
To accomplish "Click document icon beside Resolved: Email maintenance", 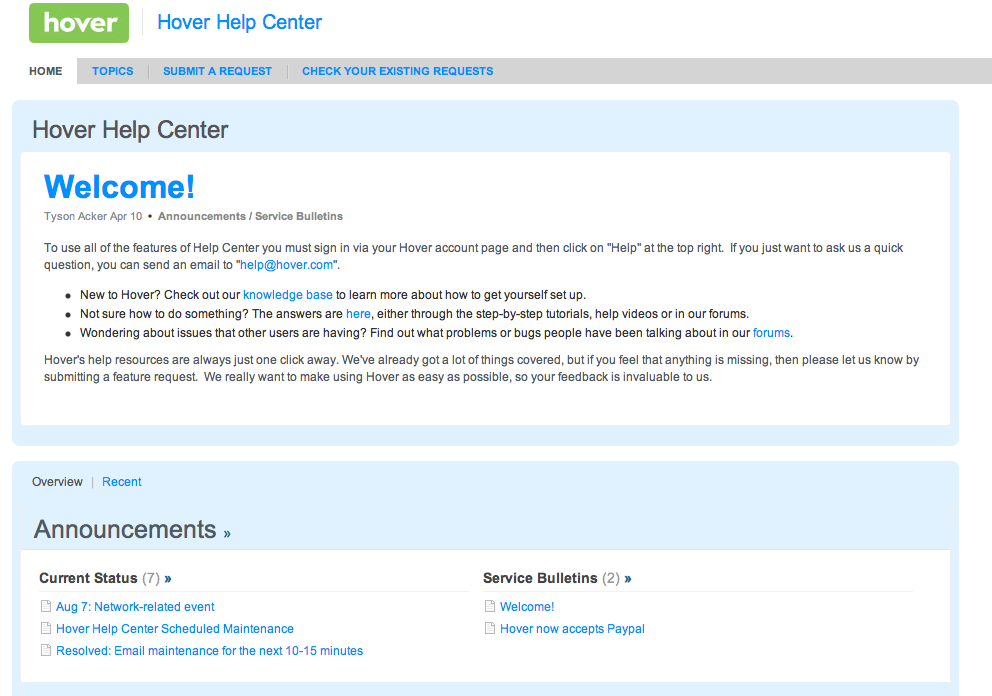I will point(46,651).
